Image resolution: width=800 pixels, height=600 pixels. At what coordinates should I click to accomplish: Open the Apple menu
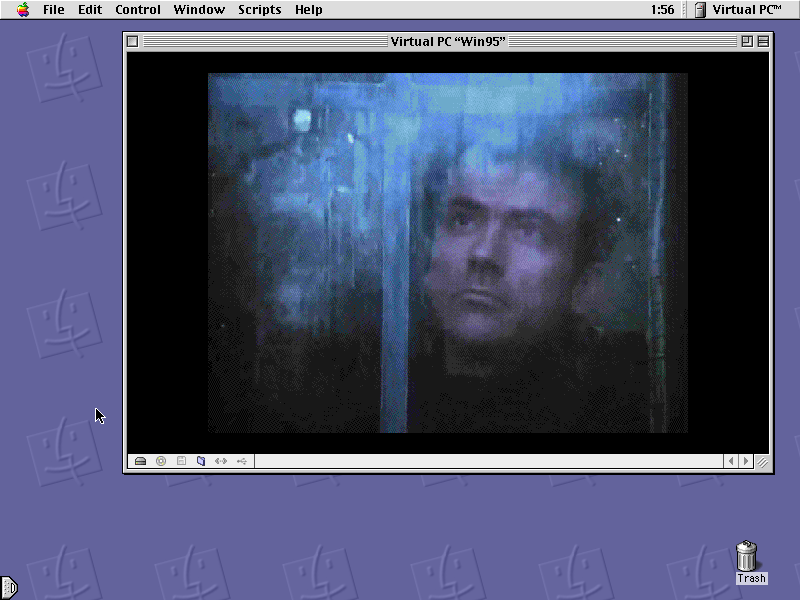pyautogui.click(x=23, y=9)
